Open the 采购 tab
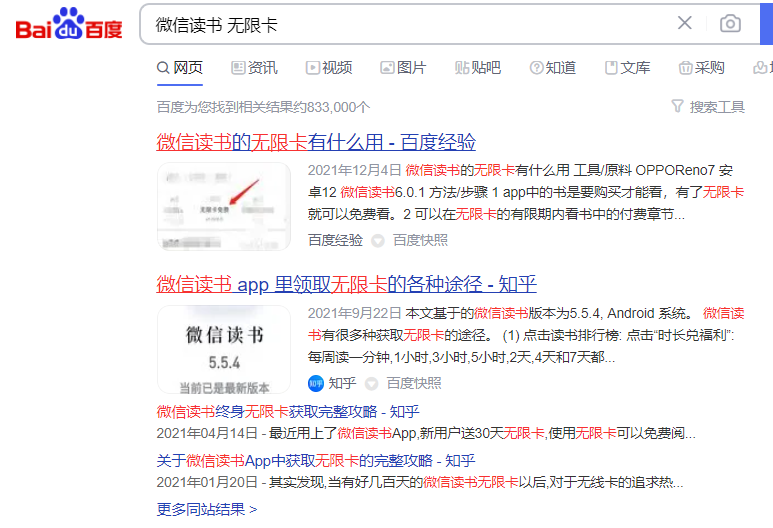Image resolution: width=773 pixels, height=528 pixels. pos(702,68)
